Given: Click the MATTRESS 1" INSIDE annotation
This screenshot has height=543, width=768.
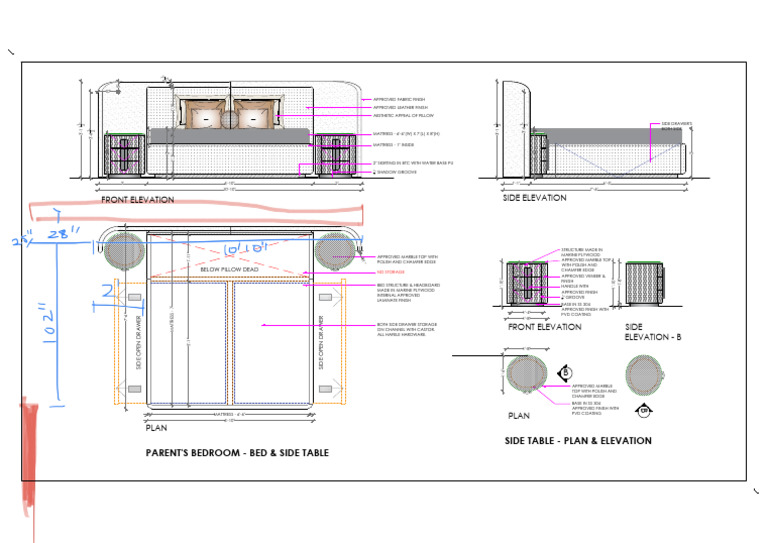Looking at the screenshot, I should click(393, 145).
